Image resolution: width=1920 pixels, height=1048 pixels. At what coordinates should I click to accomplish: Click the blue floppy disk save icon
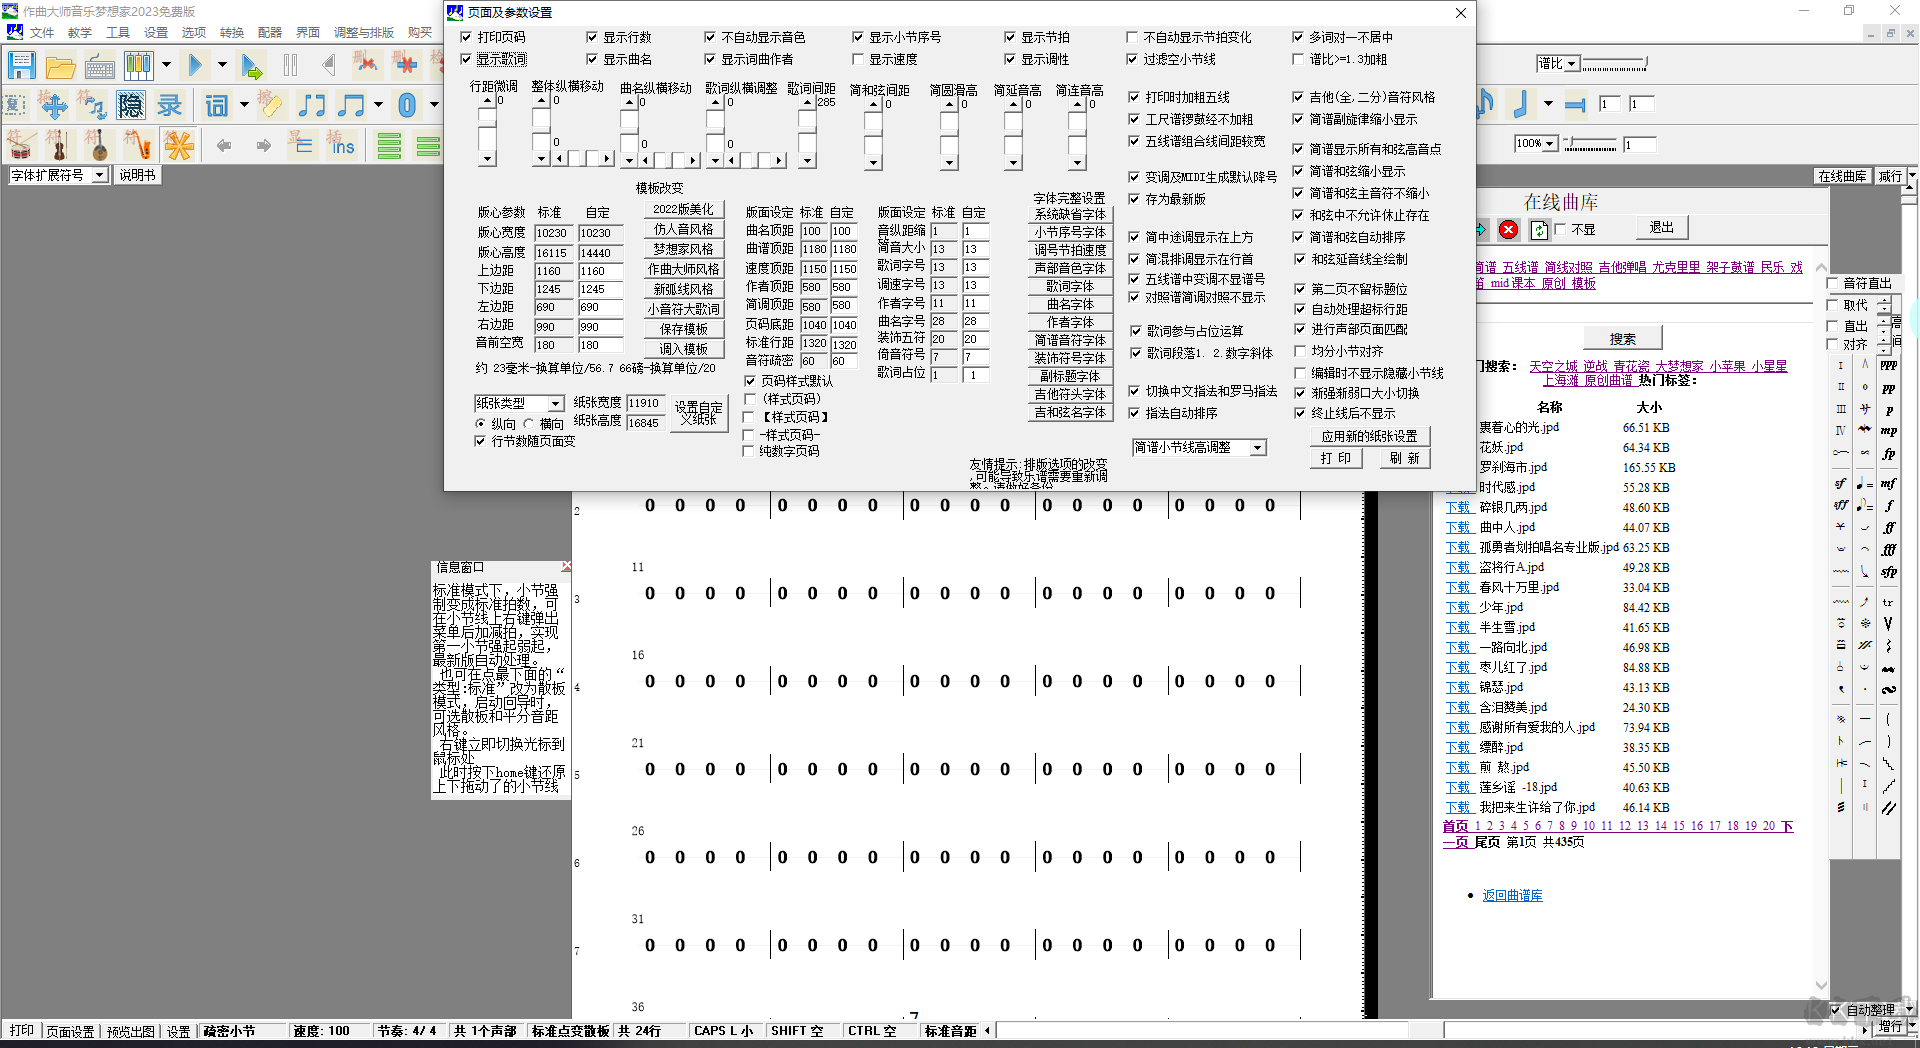click(21, 66)
